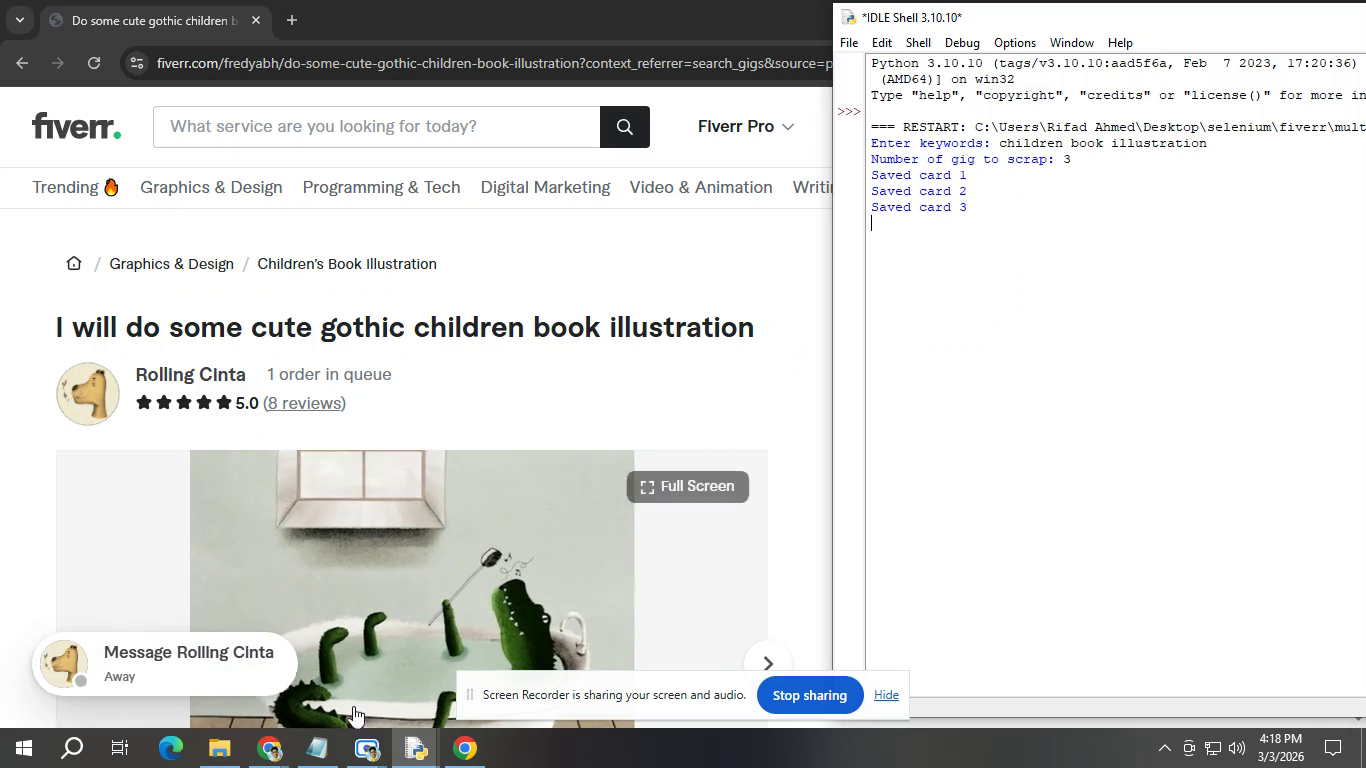Expand the hidden system tray icons
Viewport: 1366px width, 768px height.
tap(1164, 748)
